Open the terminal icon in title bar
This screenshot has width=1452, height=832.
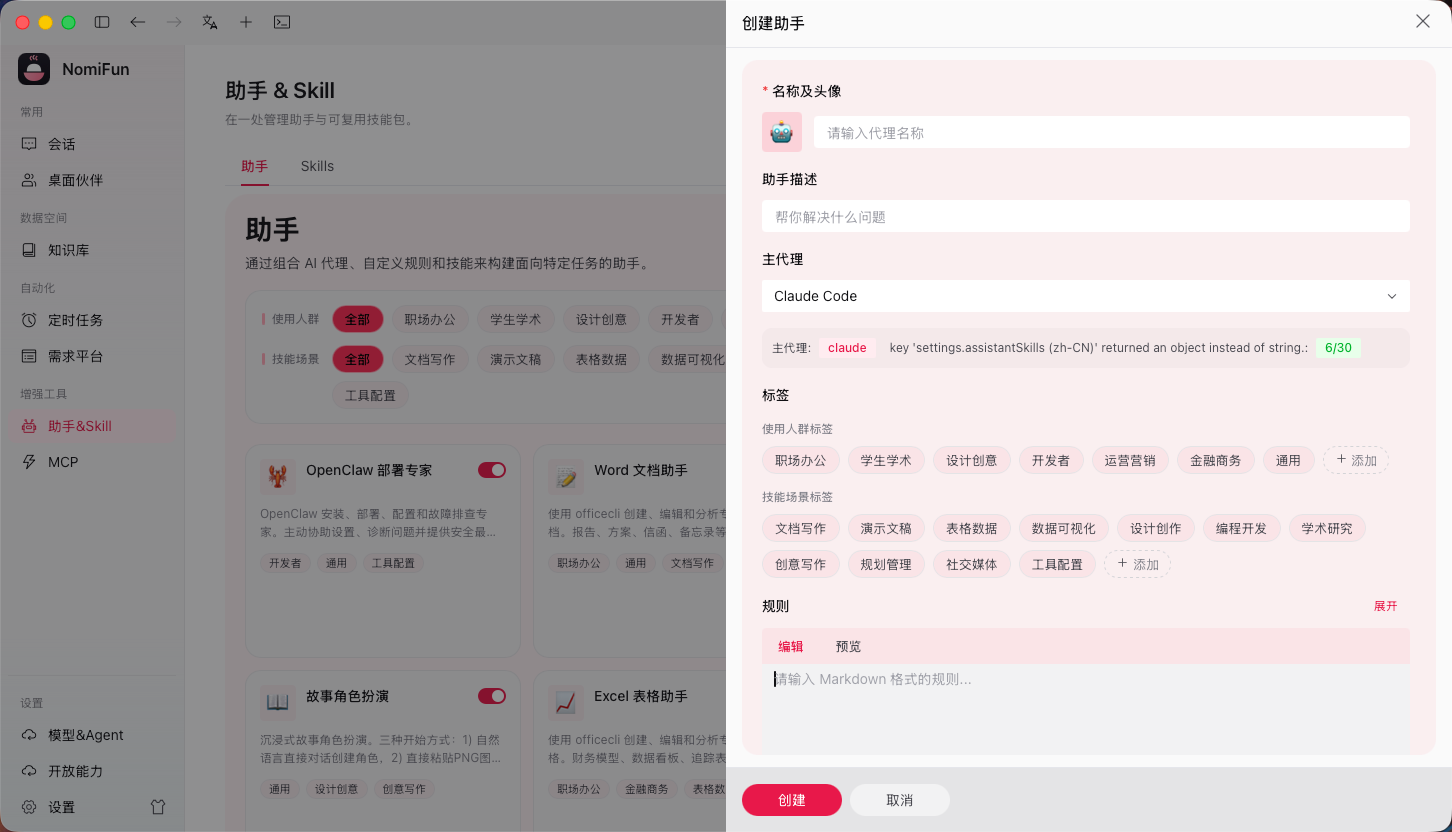282,22
